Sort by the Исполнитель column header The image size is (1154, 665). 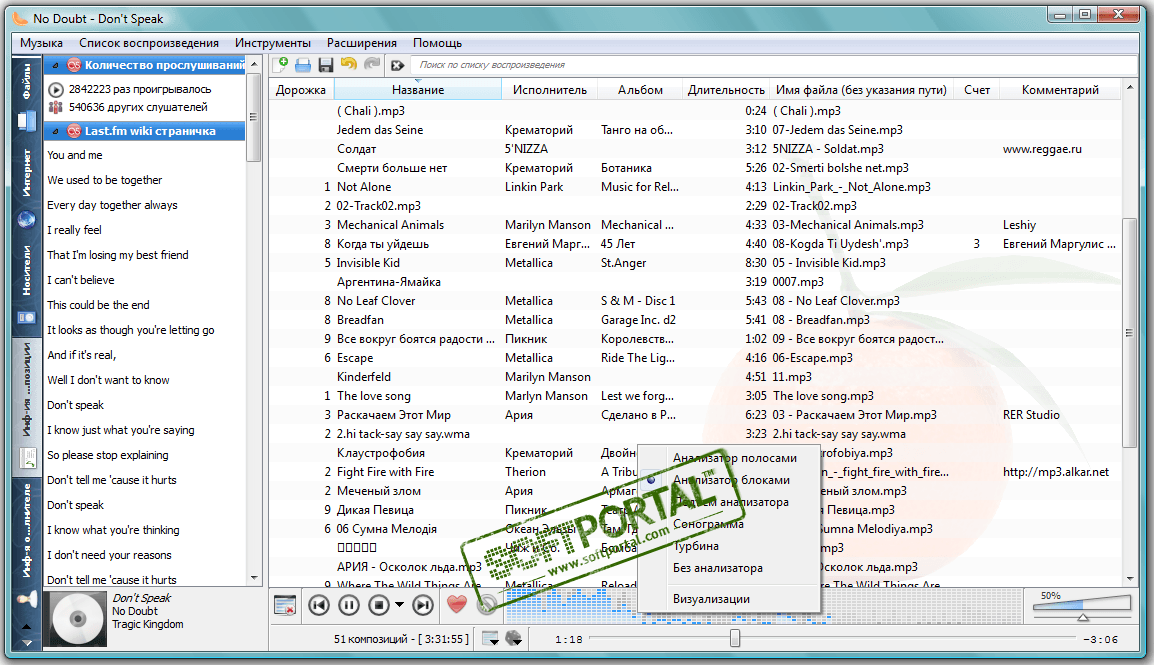[x=550, y=90]
